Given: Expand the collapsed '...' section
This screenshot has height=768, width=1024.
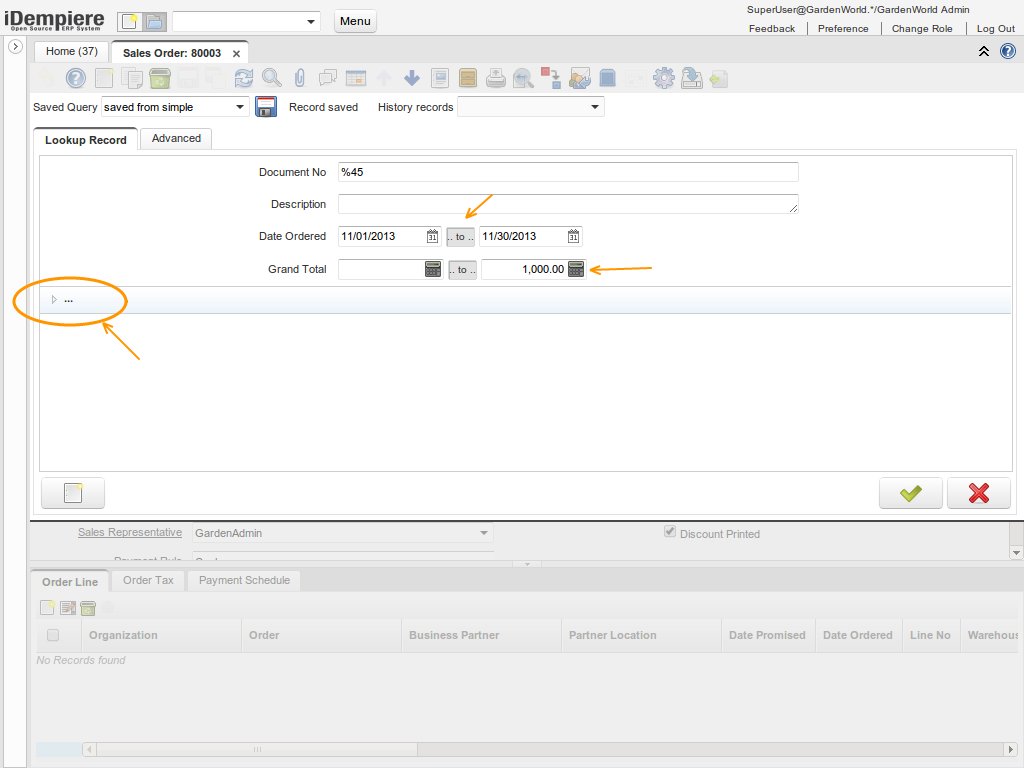Looking at the screenshot, I should tap(55, 299).
